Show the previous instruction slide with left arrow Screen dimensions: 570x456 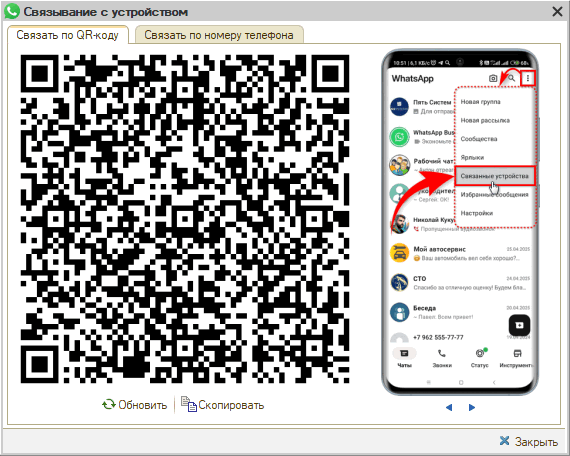tap(449, 407)
